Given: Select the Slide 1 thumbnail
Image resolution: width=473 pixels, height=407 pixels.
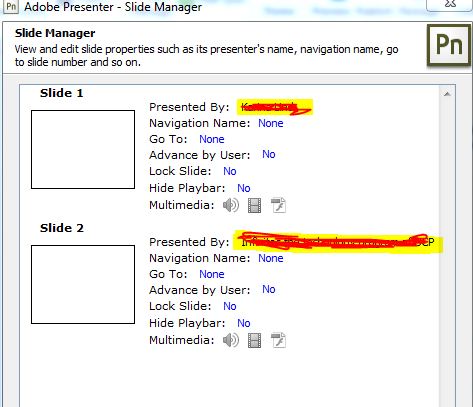Looking at the screenshot, I should (x=83, y=150).
